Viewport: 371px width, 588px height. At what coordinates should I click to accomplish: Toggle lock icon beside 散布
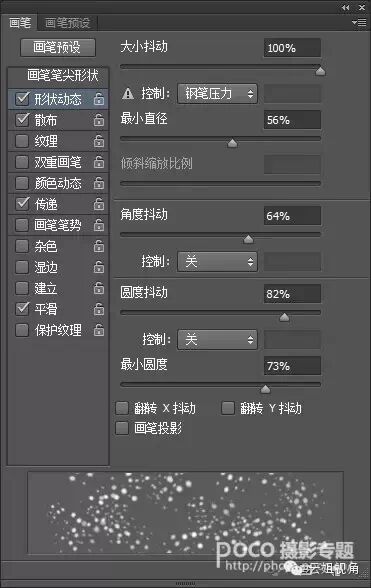pos(99,120)
